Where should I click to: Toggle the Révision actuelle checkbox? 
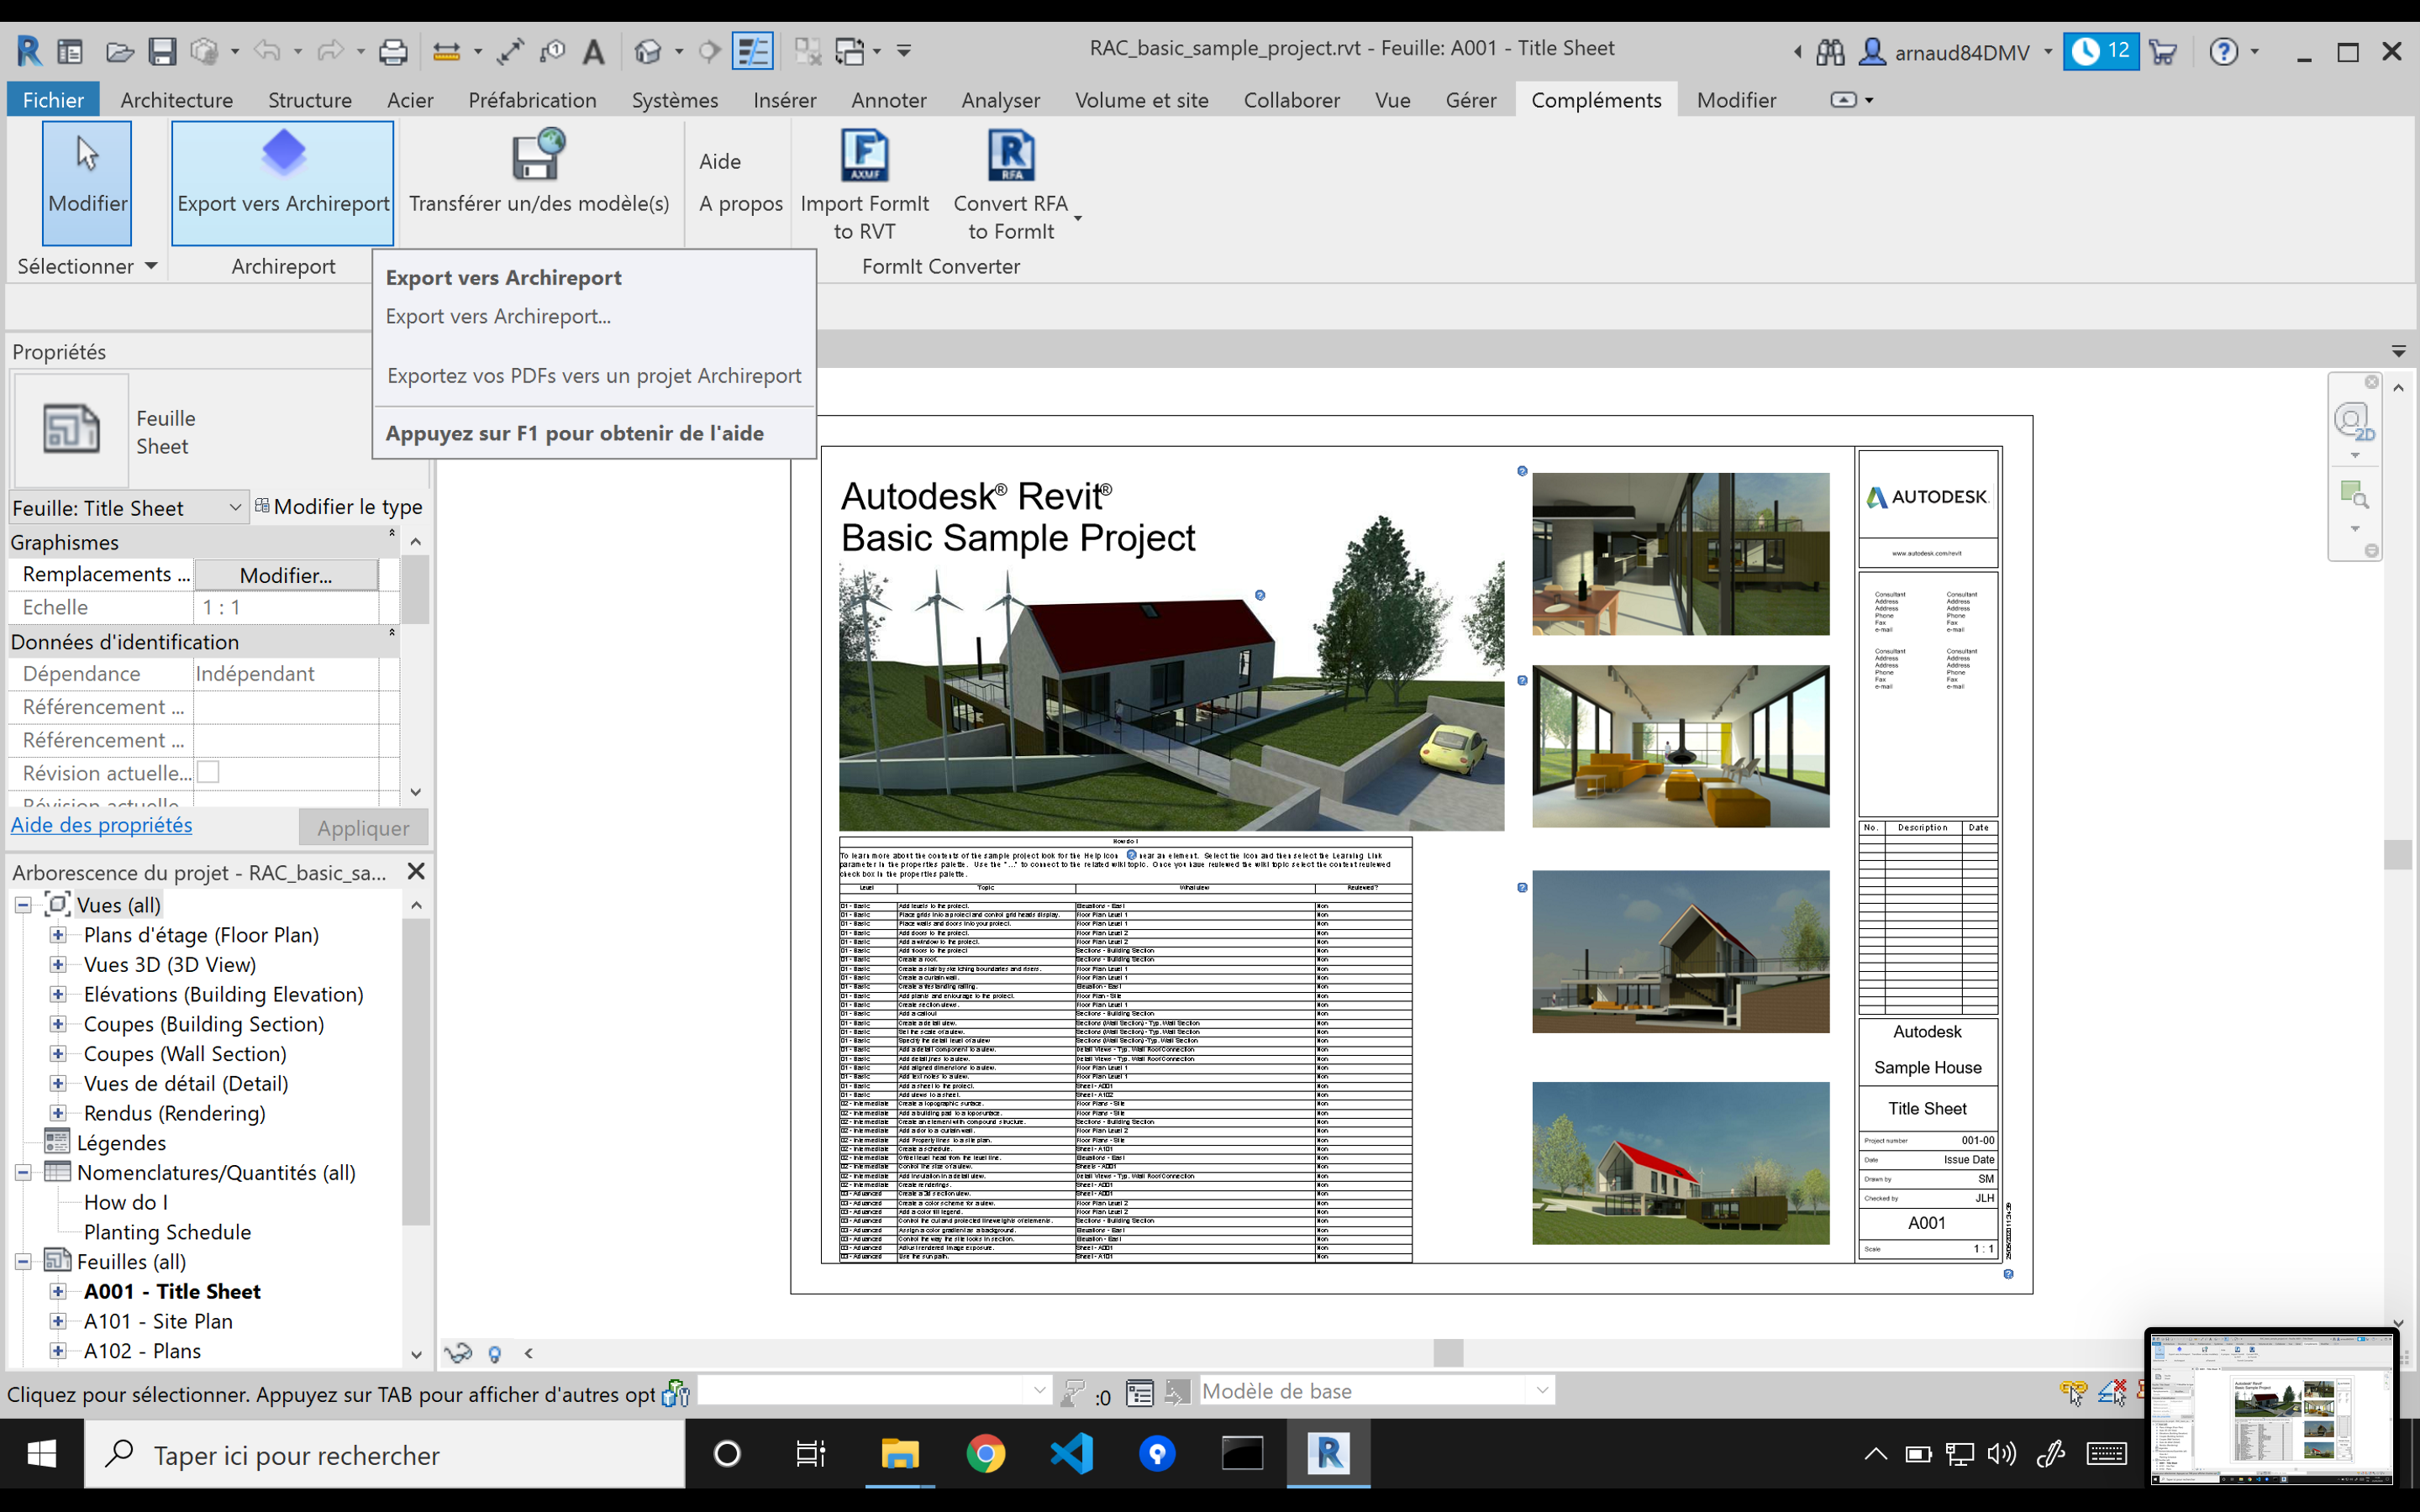[x=208, y=772]
